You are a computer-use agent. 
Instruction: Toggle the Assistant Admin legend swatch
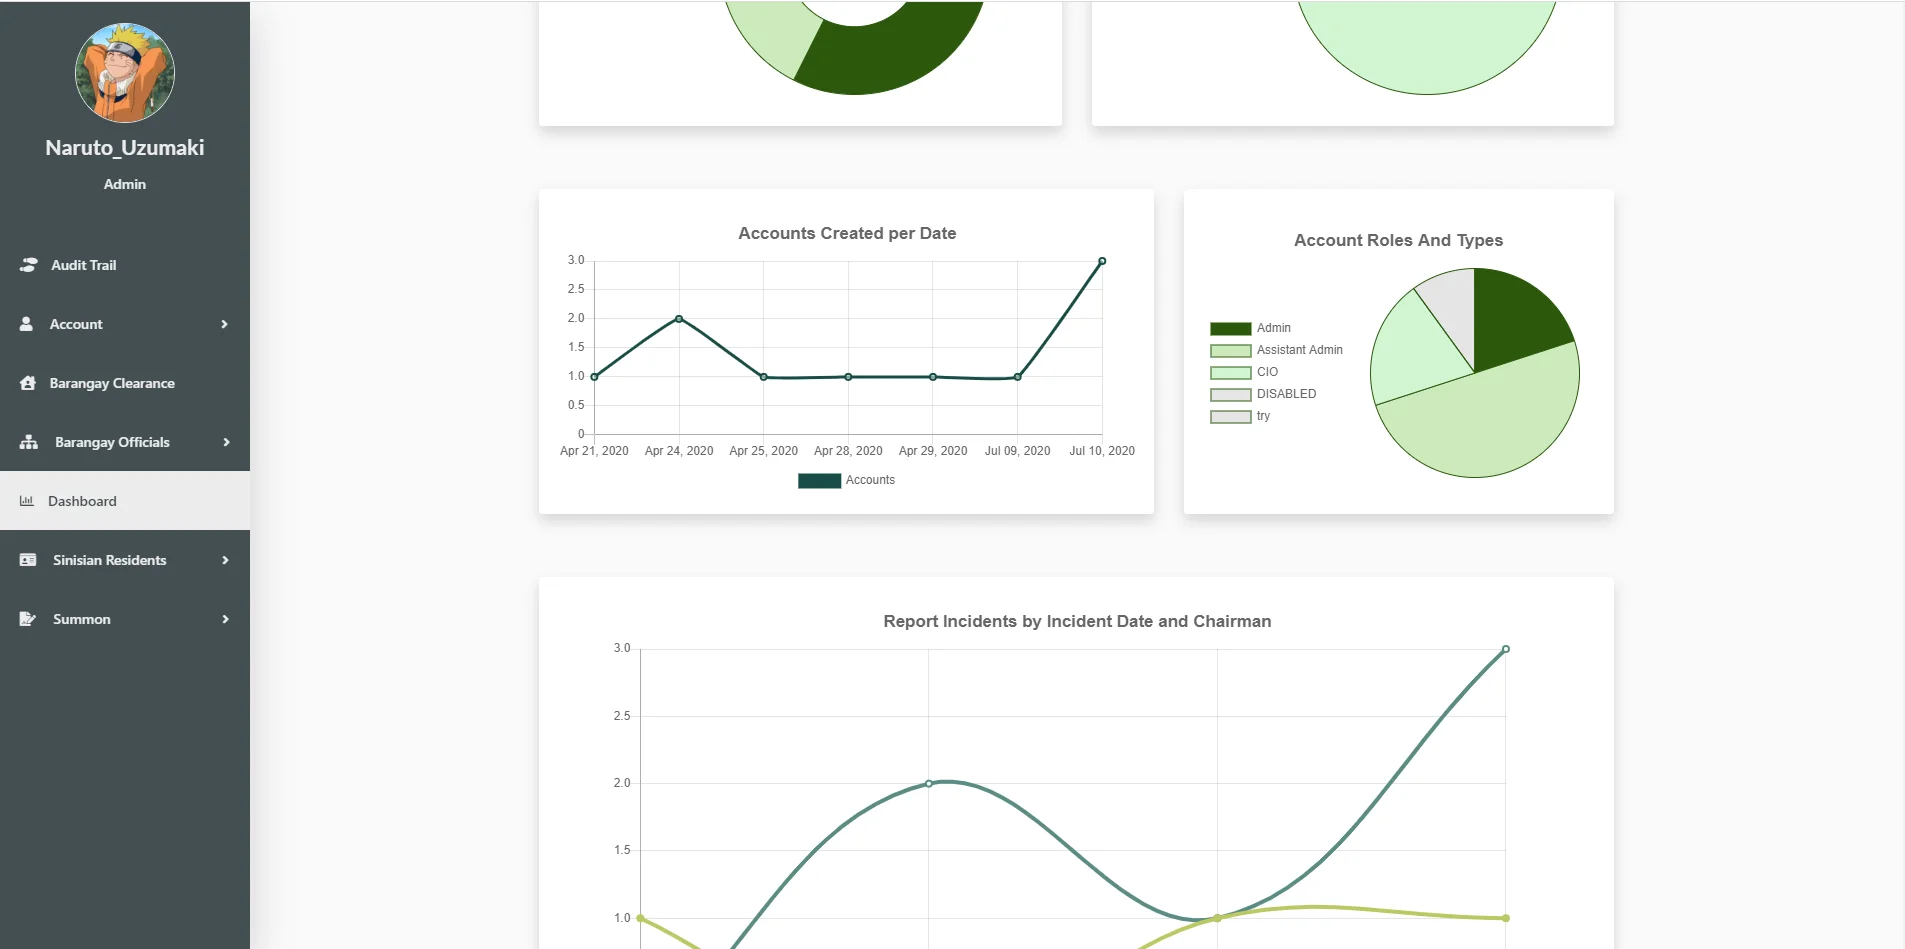click(1230, 351)
